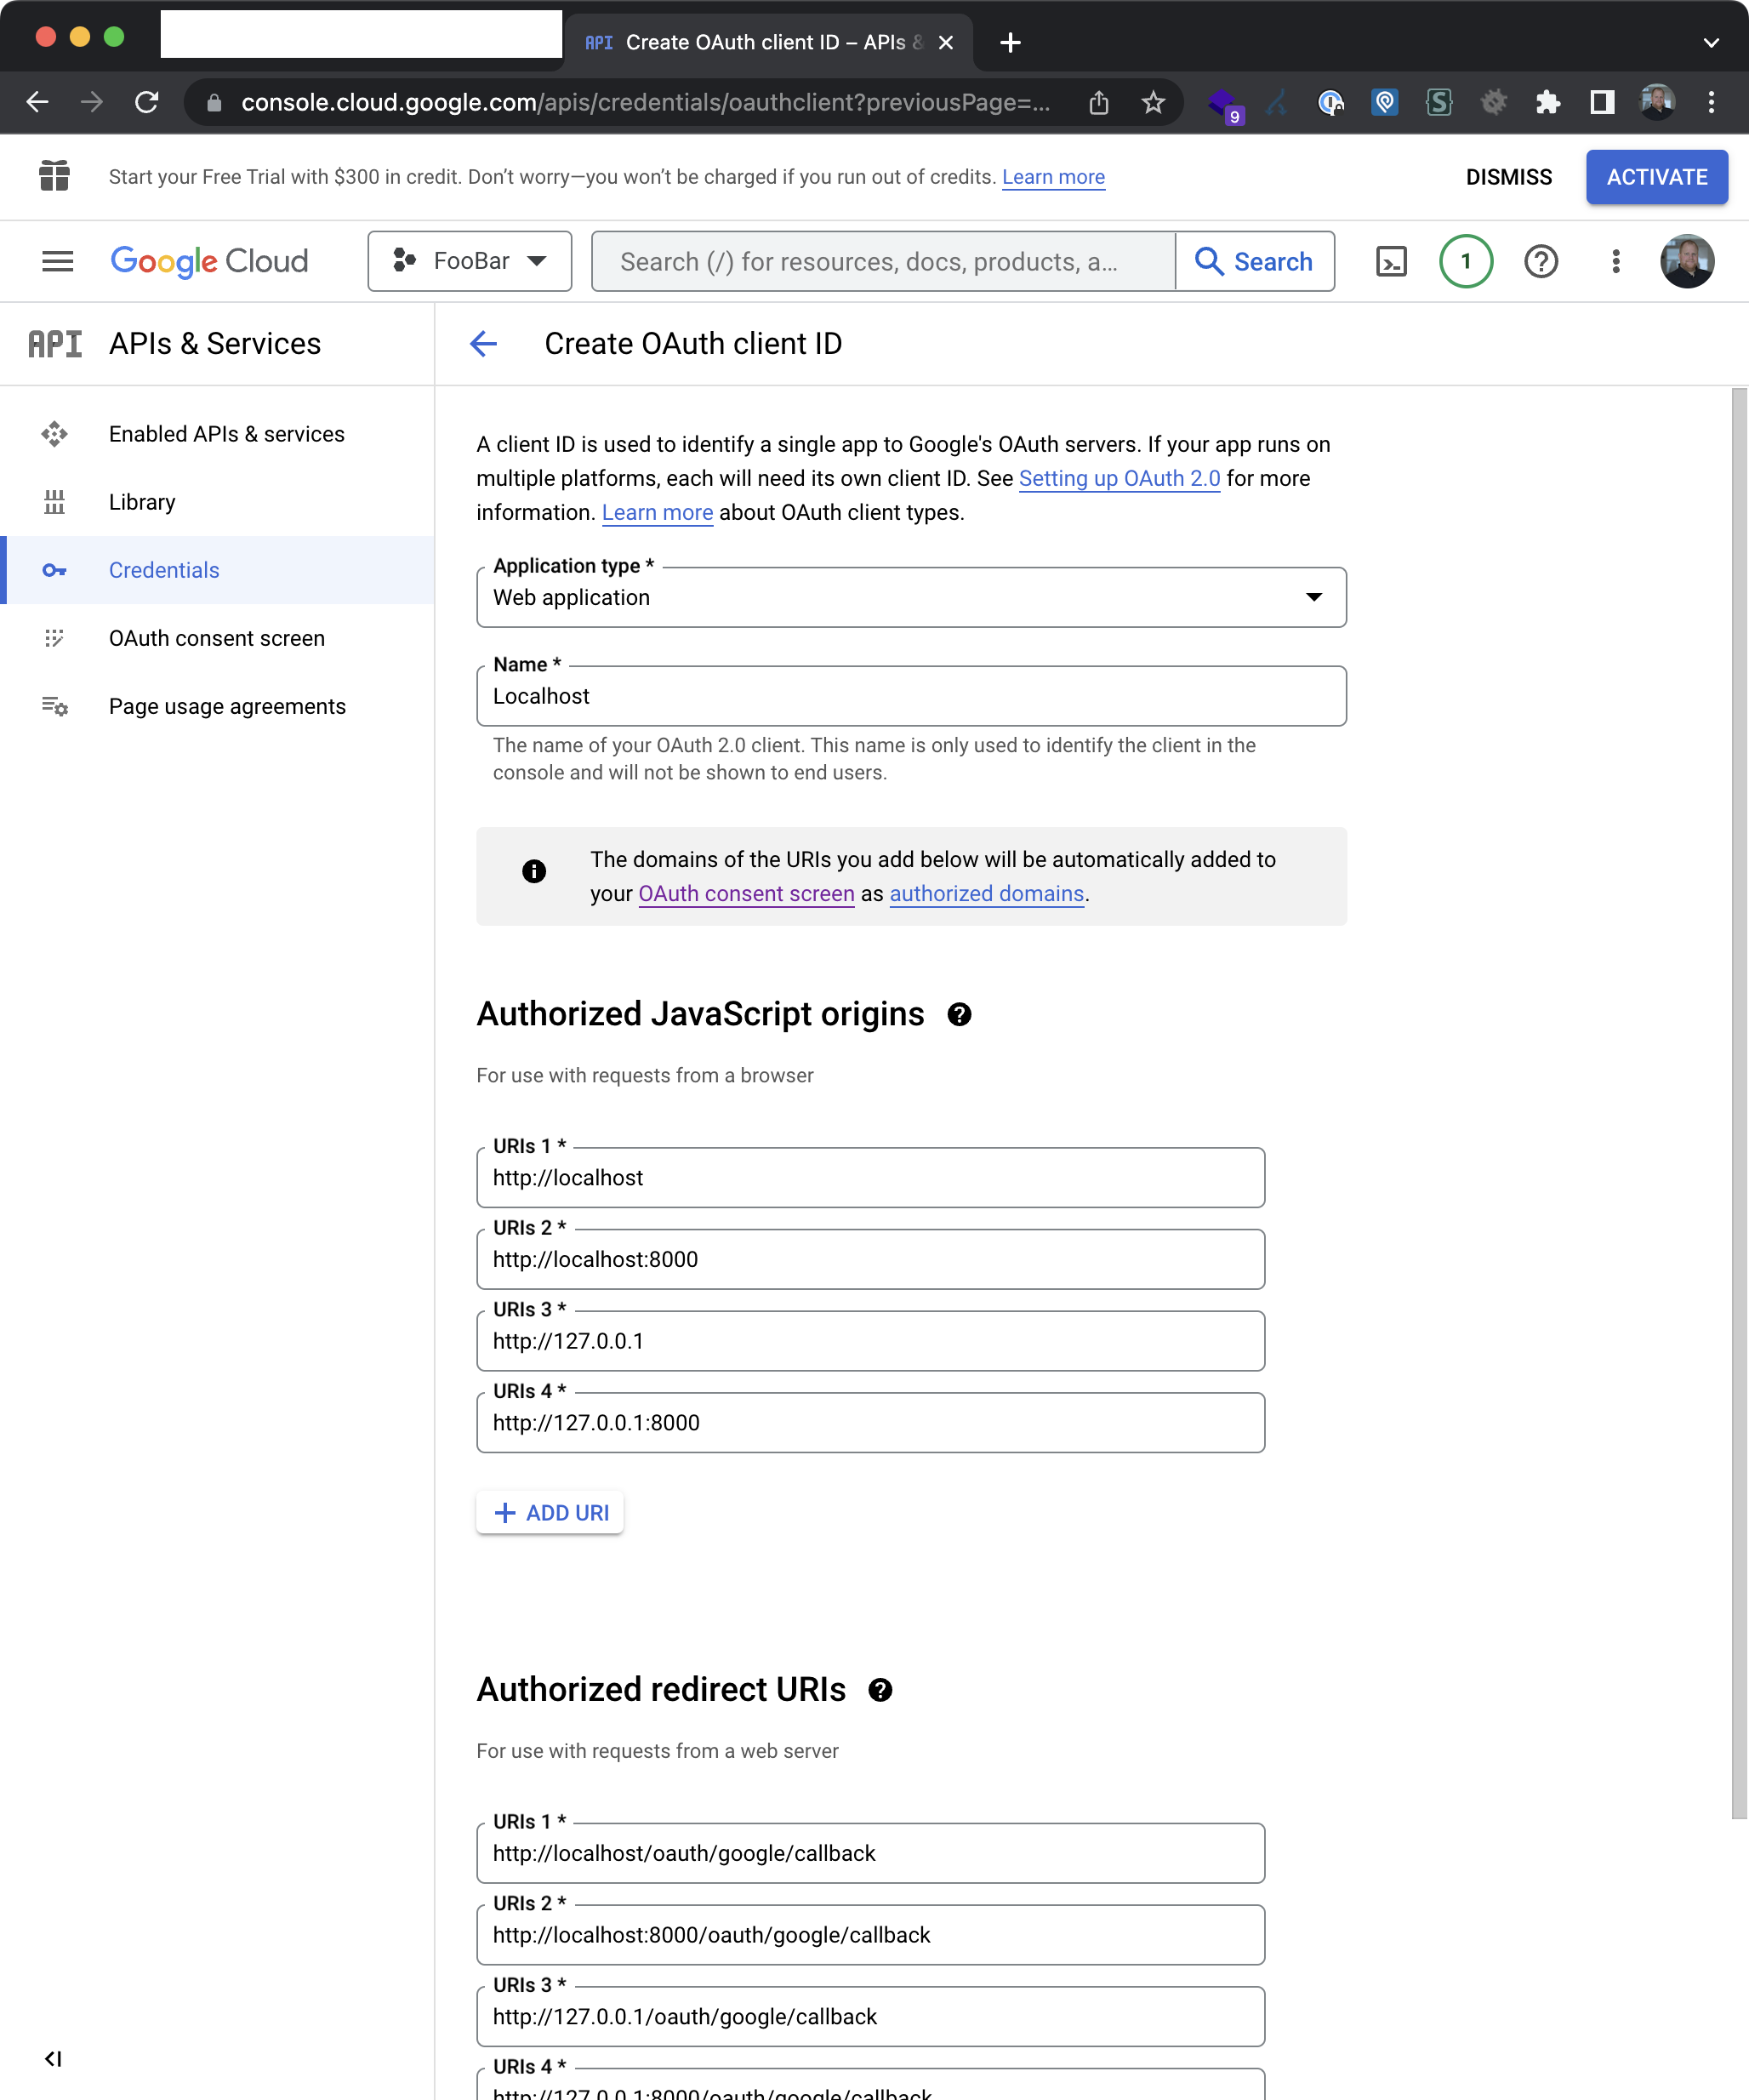
Task: Bookmark this page with the star icon
Action: pyautogui.click(x=1153, y=102)
